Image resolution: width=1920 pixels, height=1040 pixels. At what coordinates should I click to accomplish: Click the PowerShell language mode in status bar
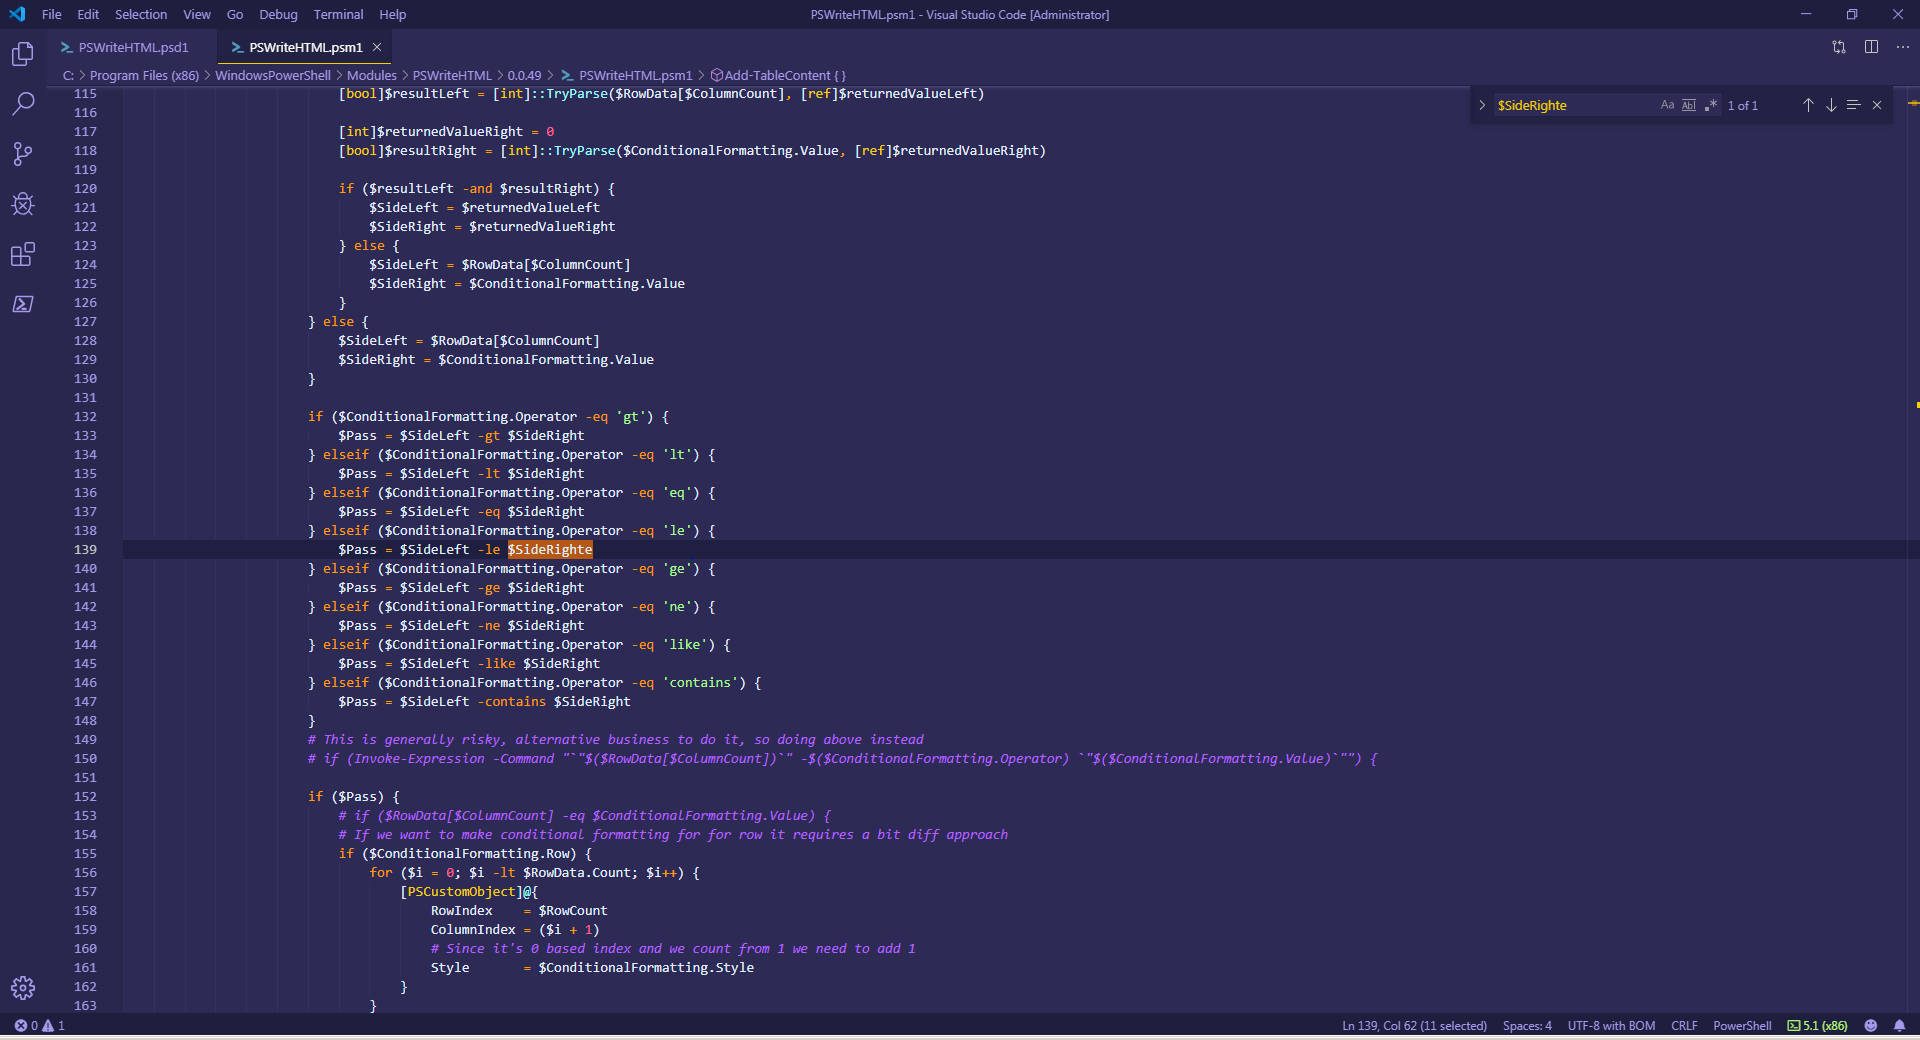(x=1741, y=1025)
